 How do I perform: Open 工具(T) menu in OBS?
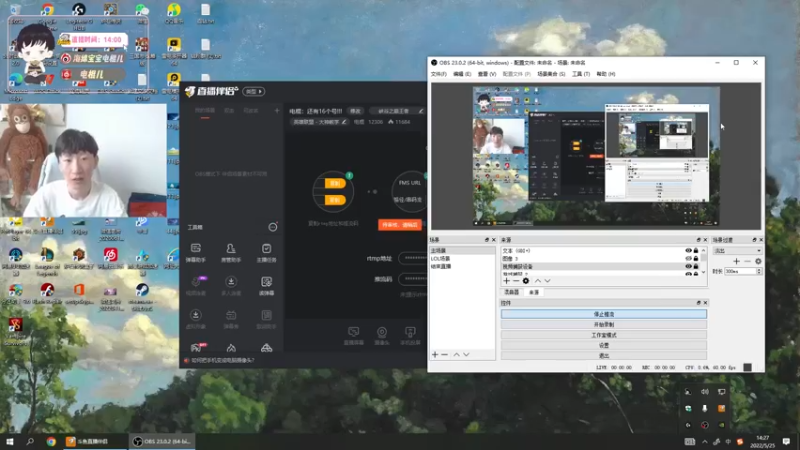tap(581, 74)
